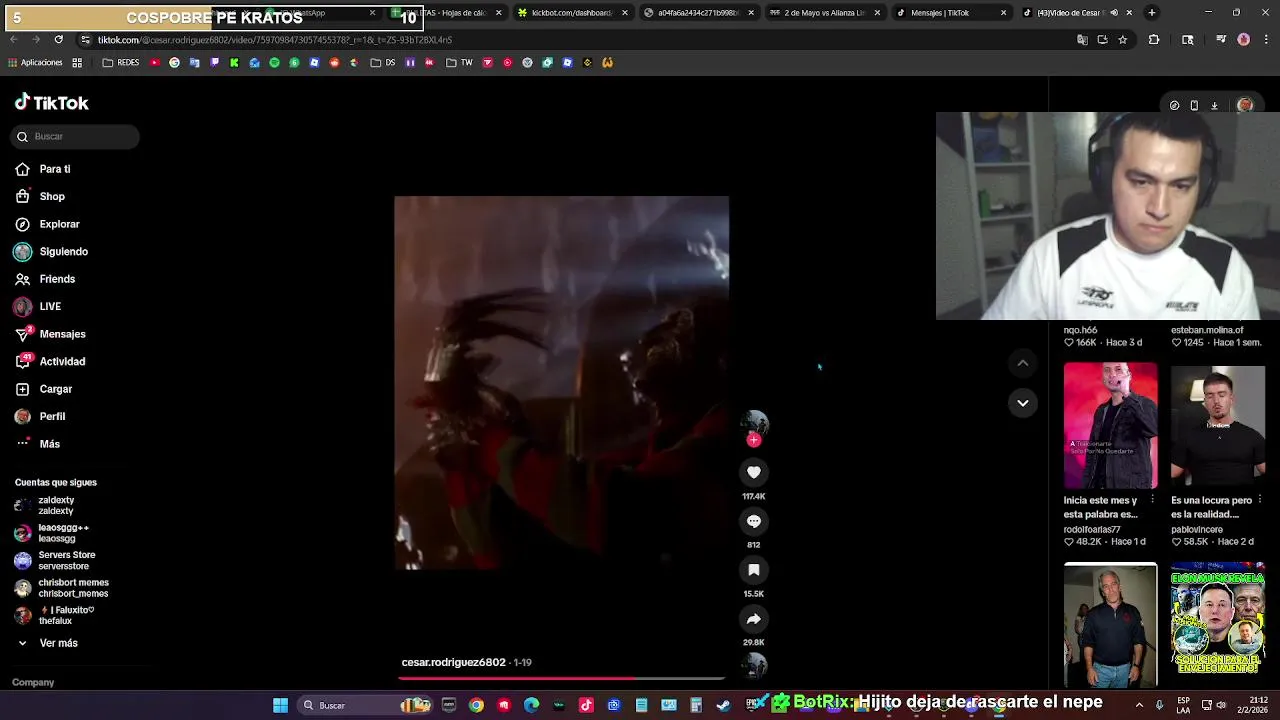Open pablovincere profile link
The width and height of the screenshot is (1280, 720).
click(1197, 529)
